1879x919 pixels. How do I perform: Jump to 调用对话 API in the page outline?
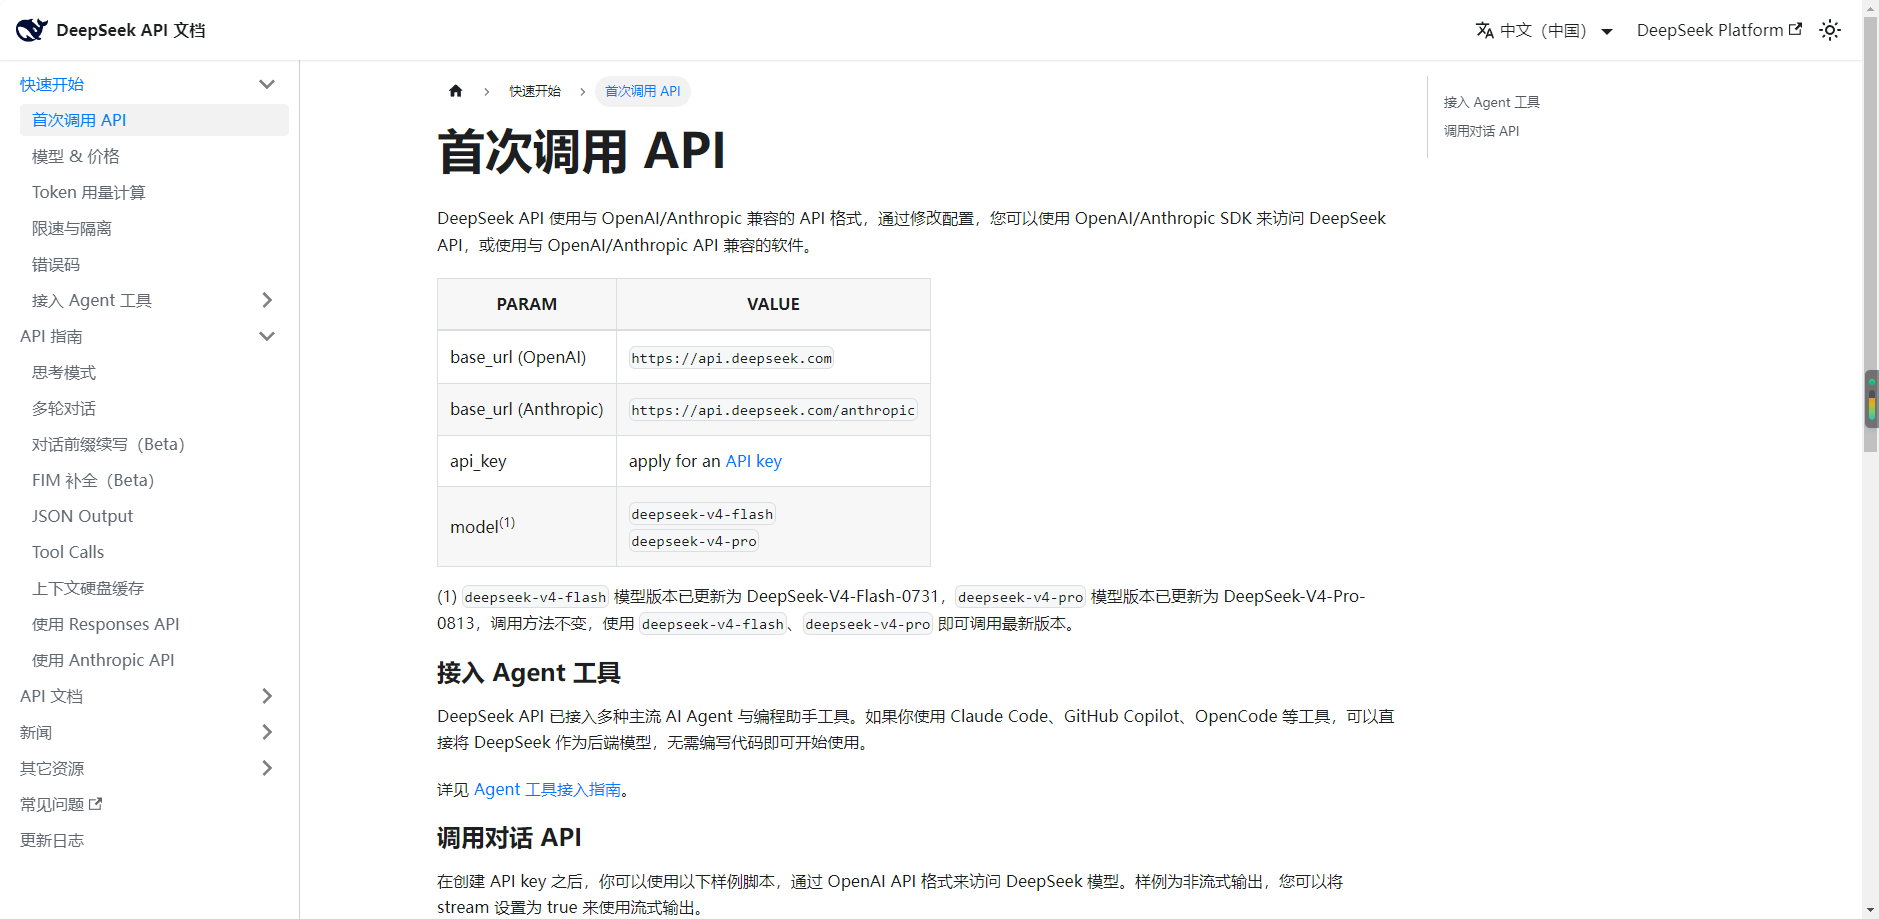click(x=1481, y=131)
